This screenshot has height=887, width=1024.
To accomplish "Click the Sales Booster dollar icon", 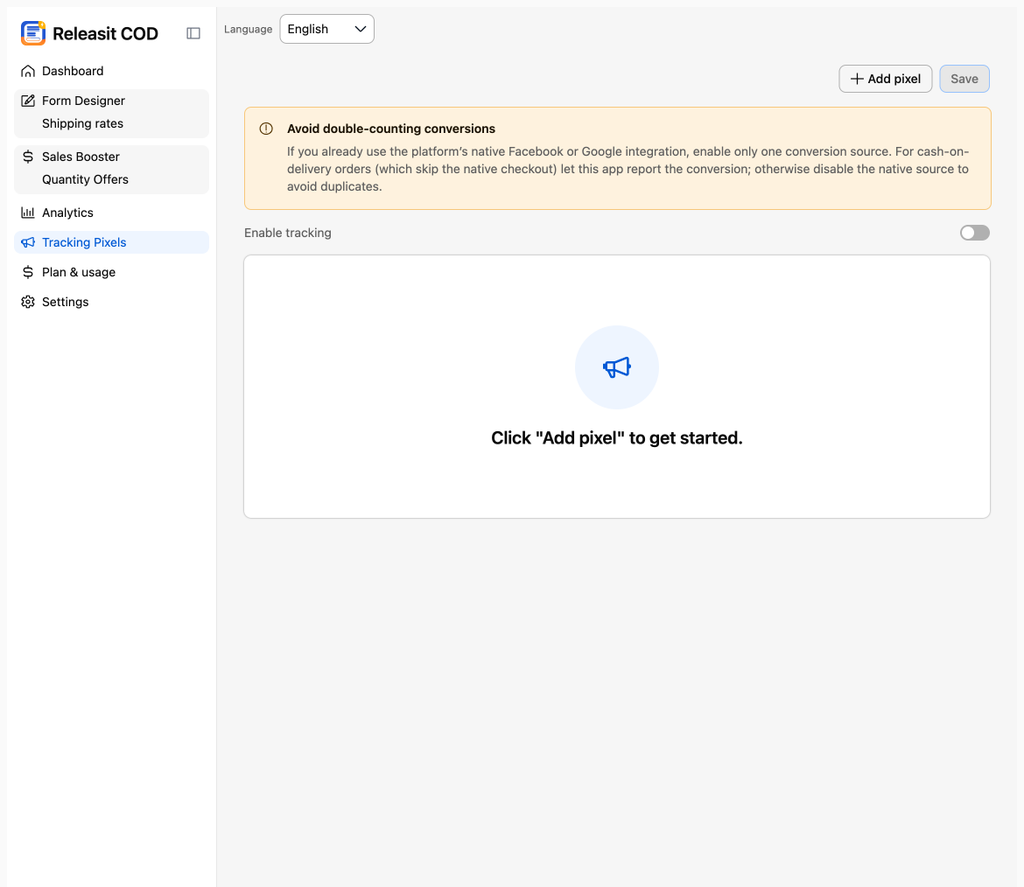I will tap(27, 157).
